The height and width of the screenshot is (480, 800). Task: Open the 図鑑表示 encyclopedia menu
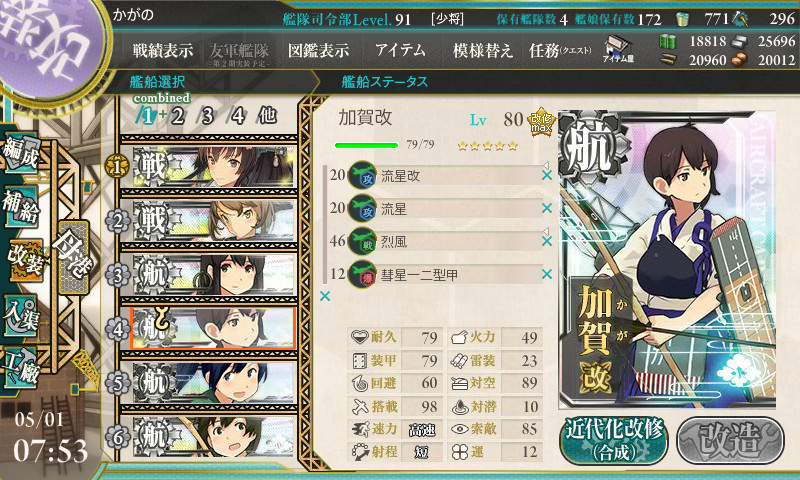click(318, 50)
